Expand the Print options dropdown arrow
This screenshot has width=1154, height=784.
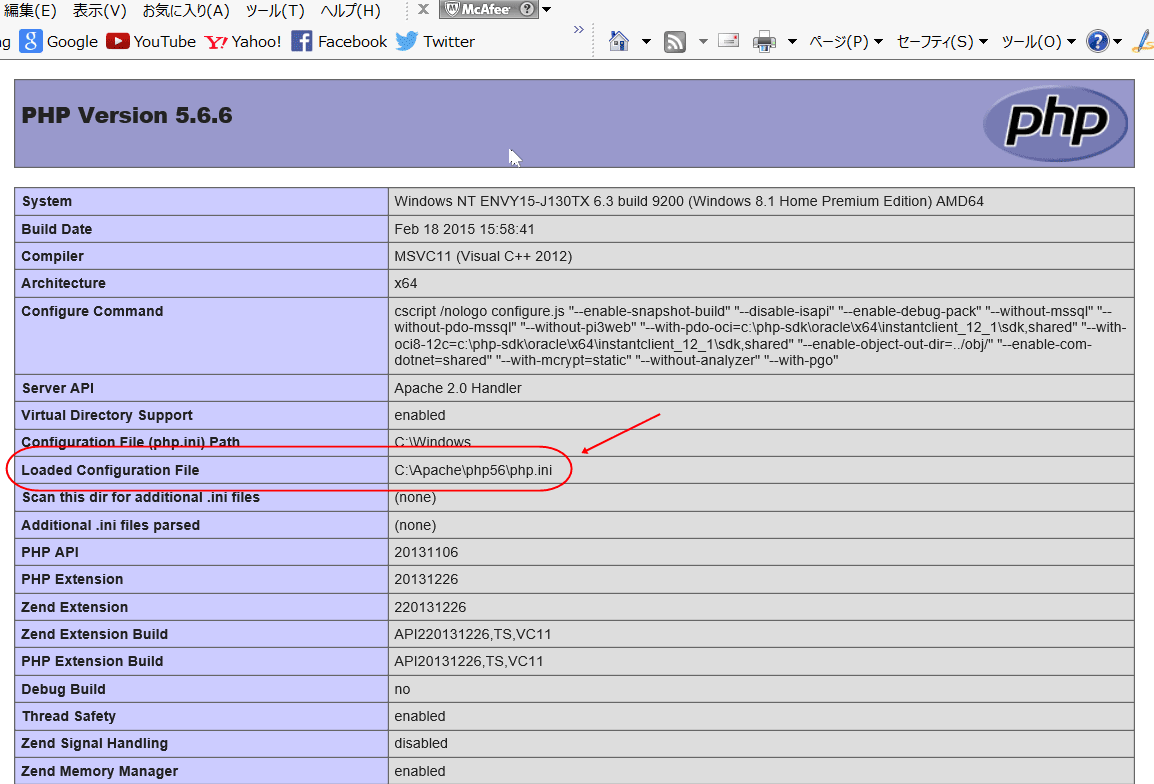(792, 42)
